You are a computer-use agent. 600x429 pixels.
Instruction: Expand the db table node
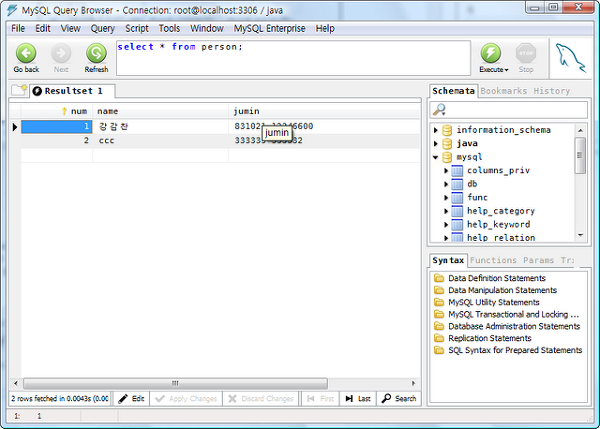click(x=446, y=184)
